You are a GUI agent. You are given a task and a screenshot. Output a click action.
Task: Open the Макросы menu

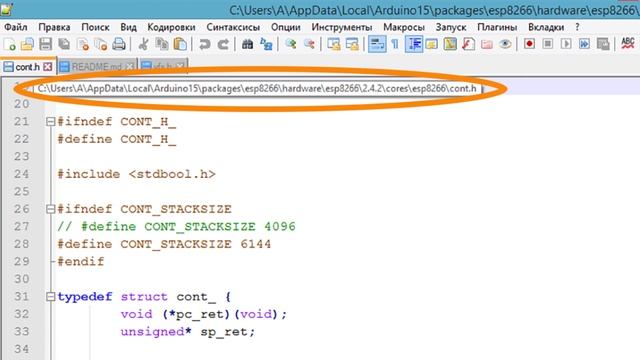(x=404, y=27)
